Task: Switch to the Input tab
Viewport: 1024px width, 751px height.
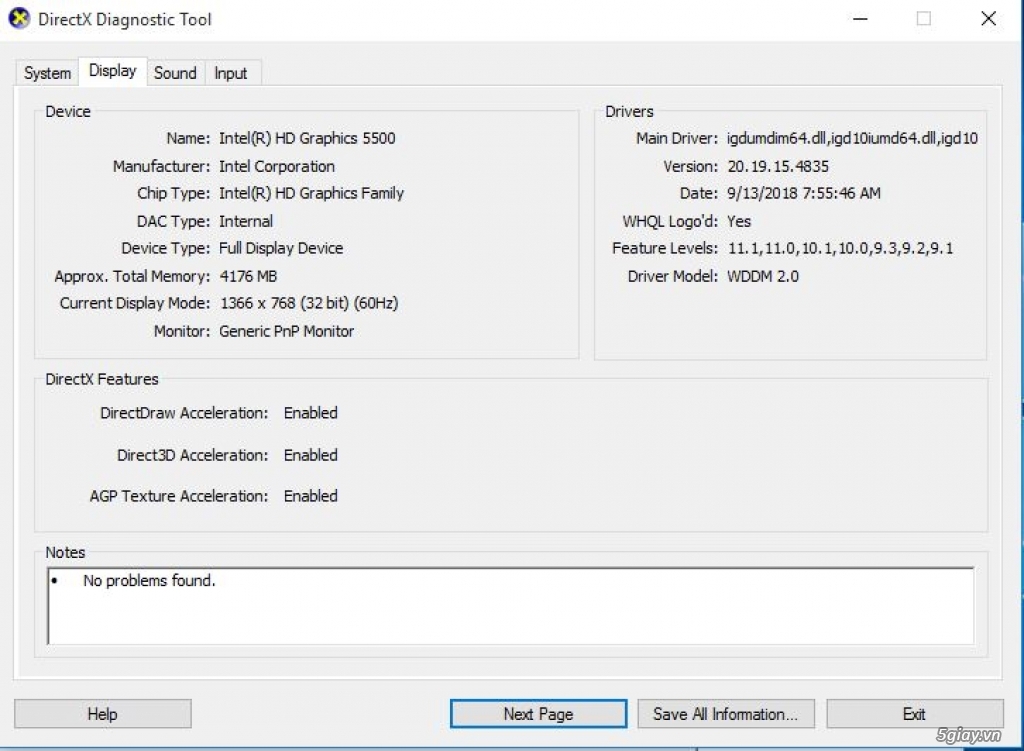Action: [x=231, y=72]
